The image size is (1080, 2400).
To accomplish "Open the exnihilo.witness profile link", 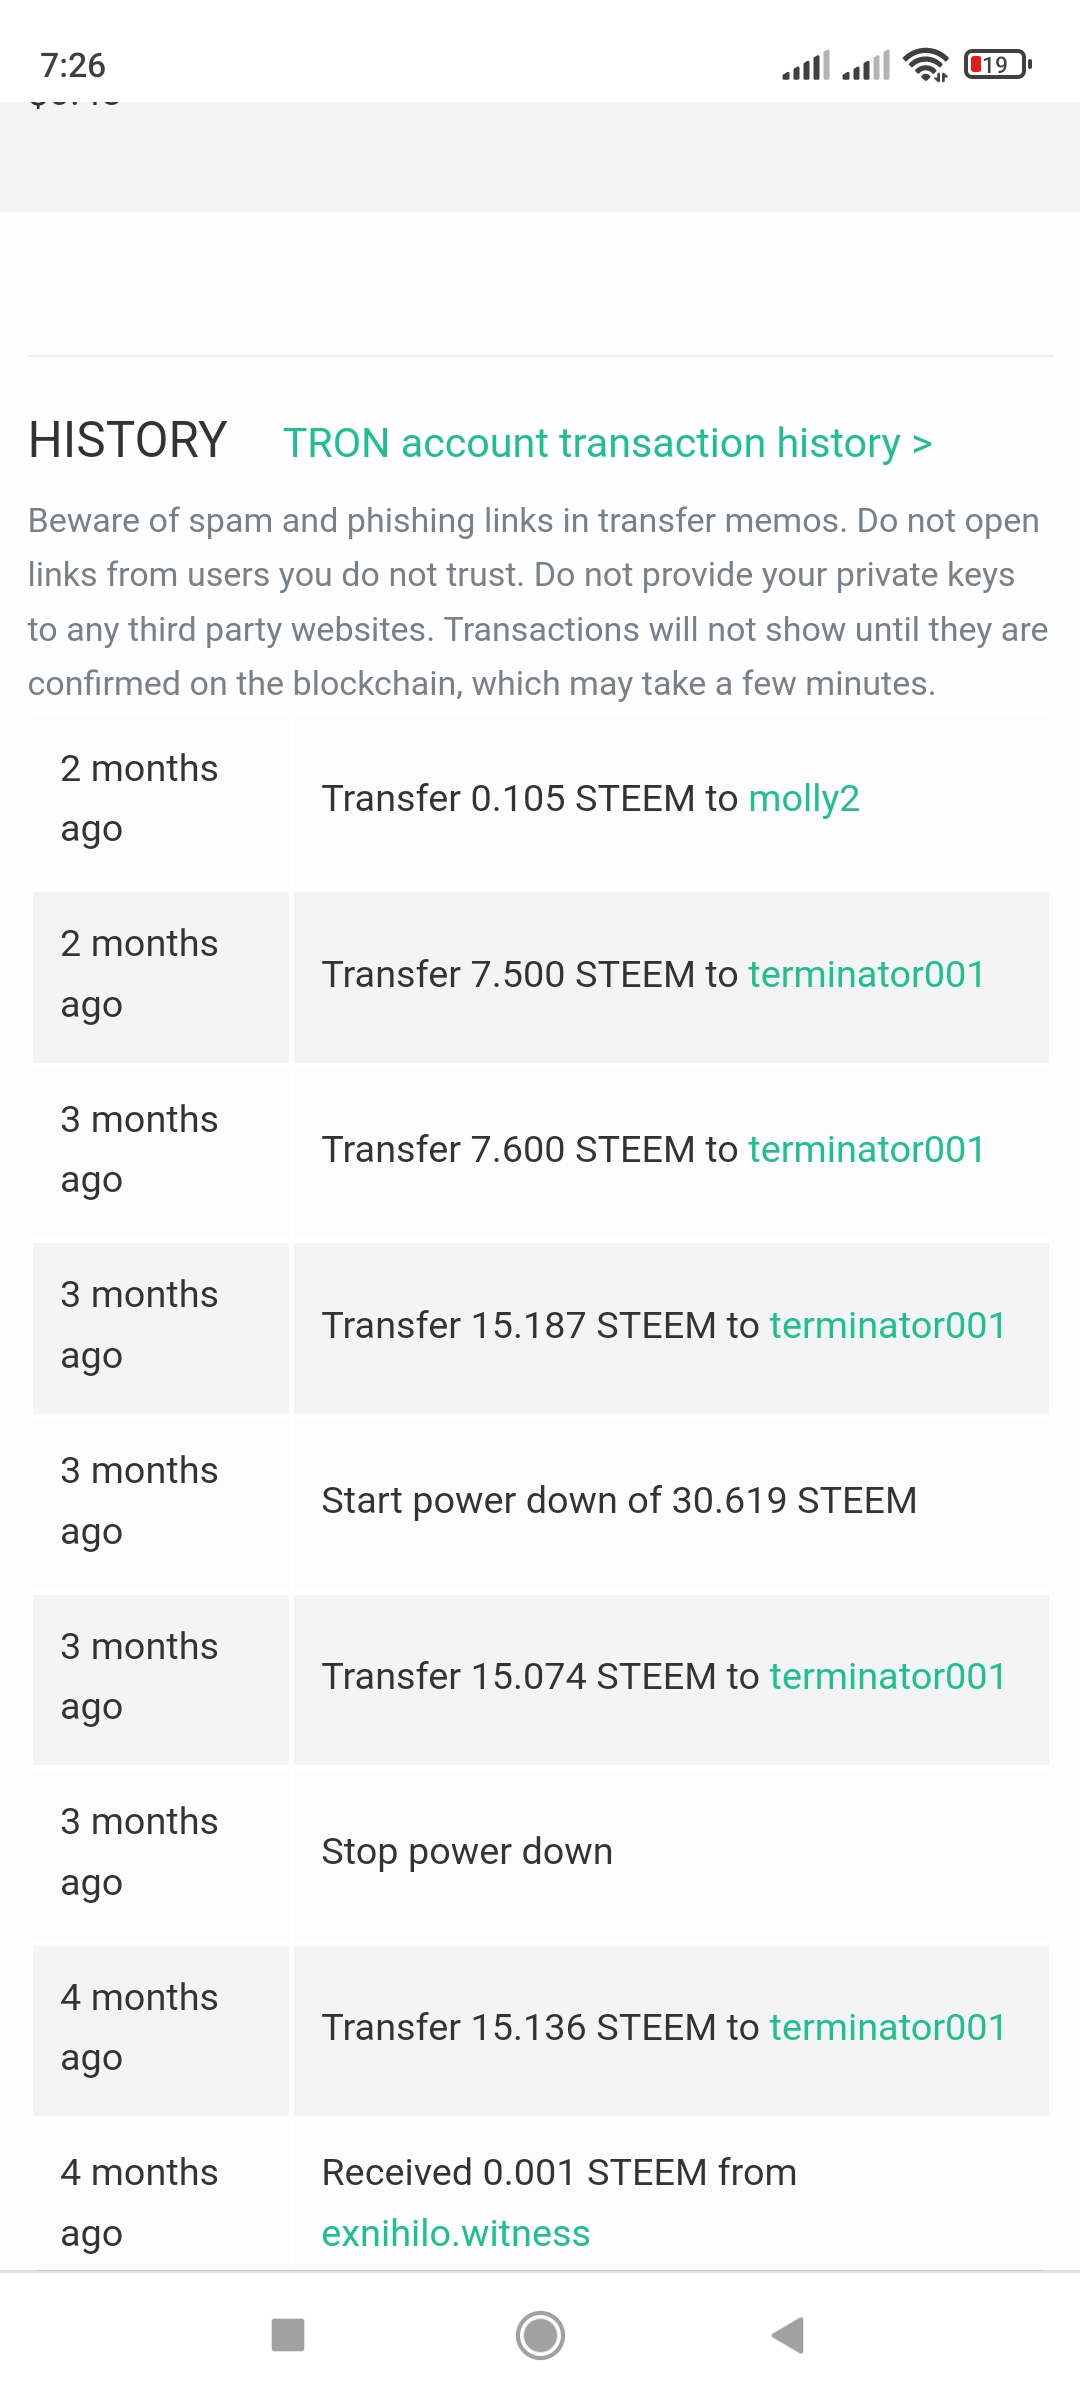I will pos(456,2233).
